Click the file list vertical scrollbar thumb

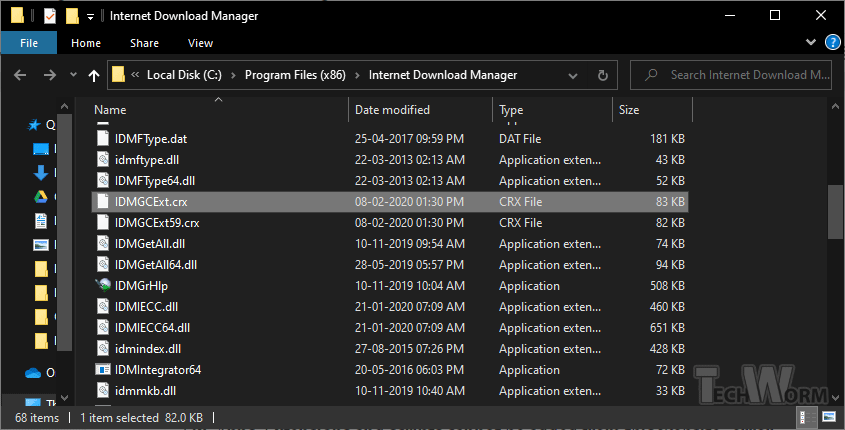[x=835, y=211]
